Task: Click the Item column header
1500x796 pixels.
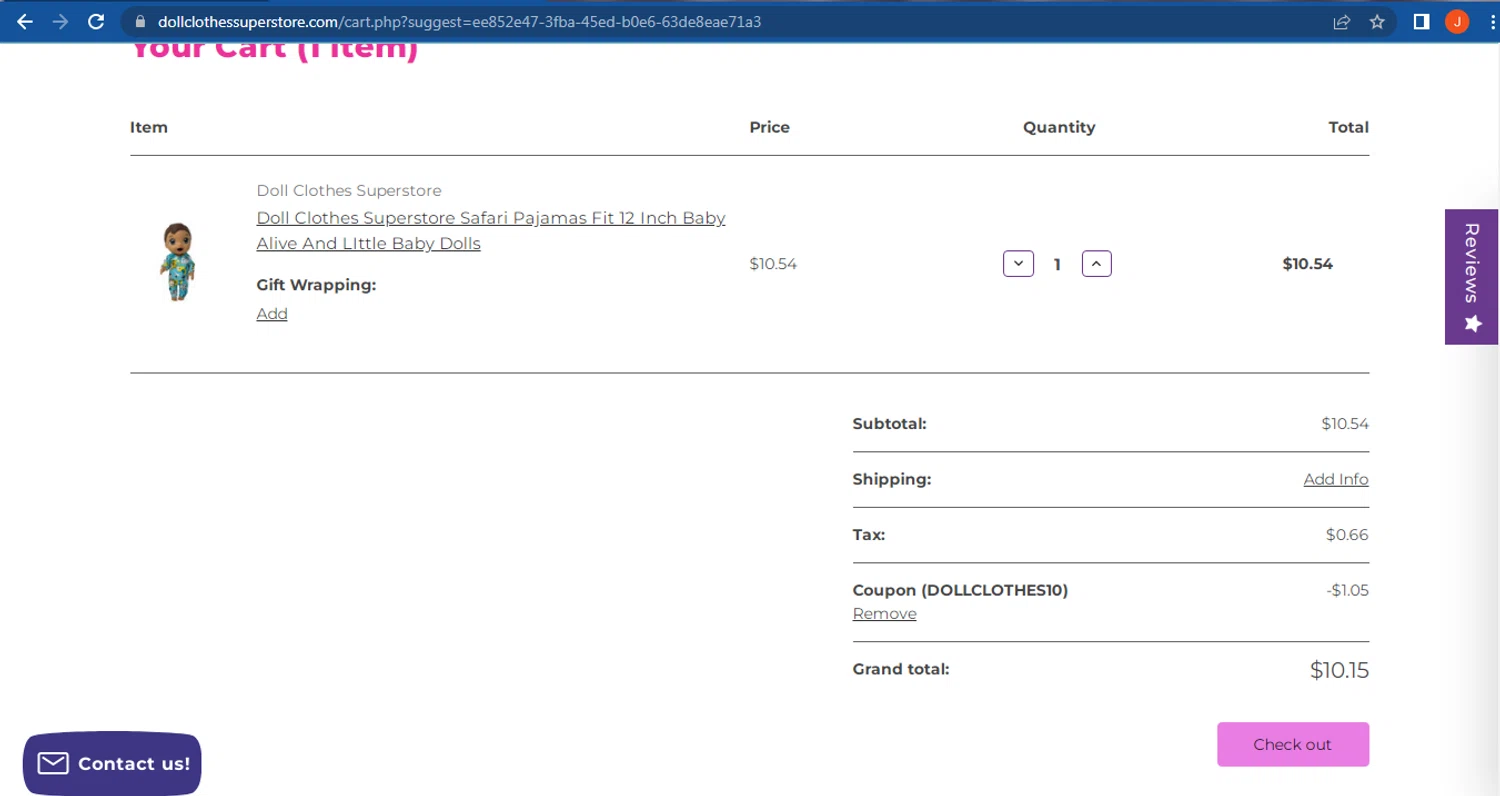Action: click(x=149, y=127)
